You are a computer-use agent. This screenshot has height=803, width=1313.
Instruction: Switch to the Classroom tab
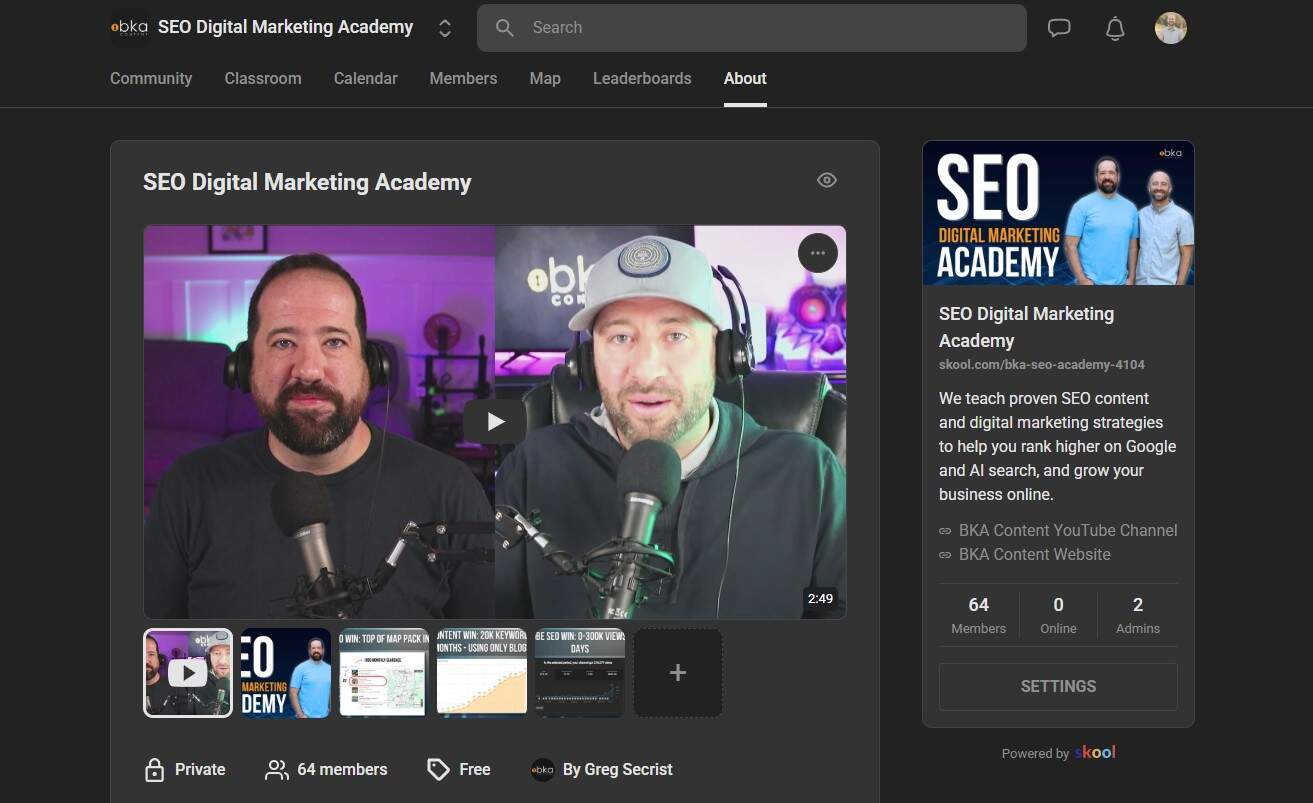[262, 78]
